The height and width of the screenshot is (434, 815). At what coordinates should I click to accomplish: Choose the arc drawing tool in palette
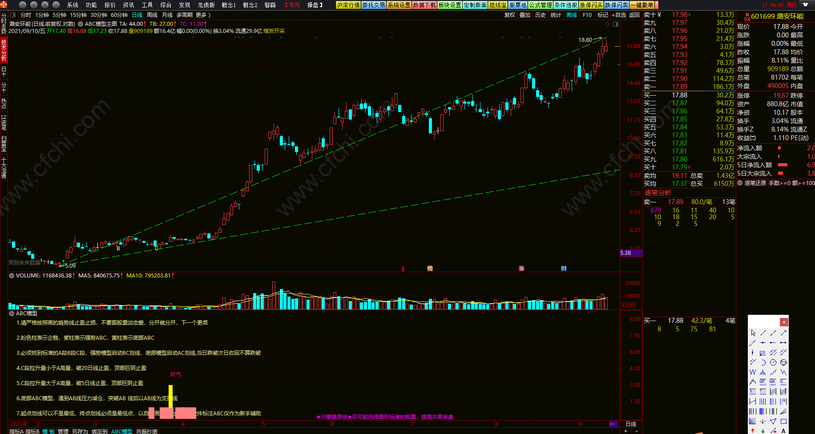pyautogui.click(x=763, y=362)
